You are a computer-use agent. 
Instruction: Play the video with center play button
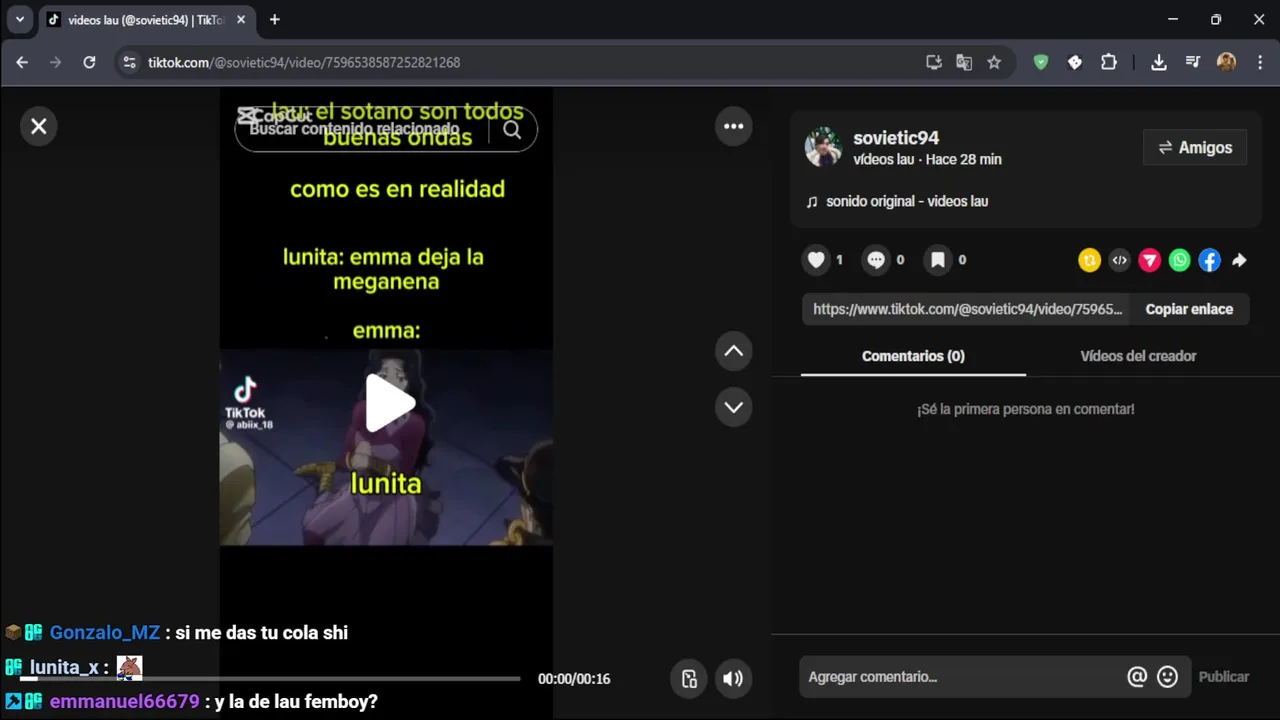coord(388,404)
